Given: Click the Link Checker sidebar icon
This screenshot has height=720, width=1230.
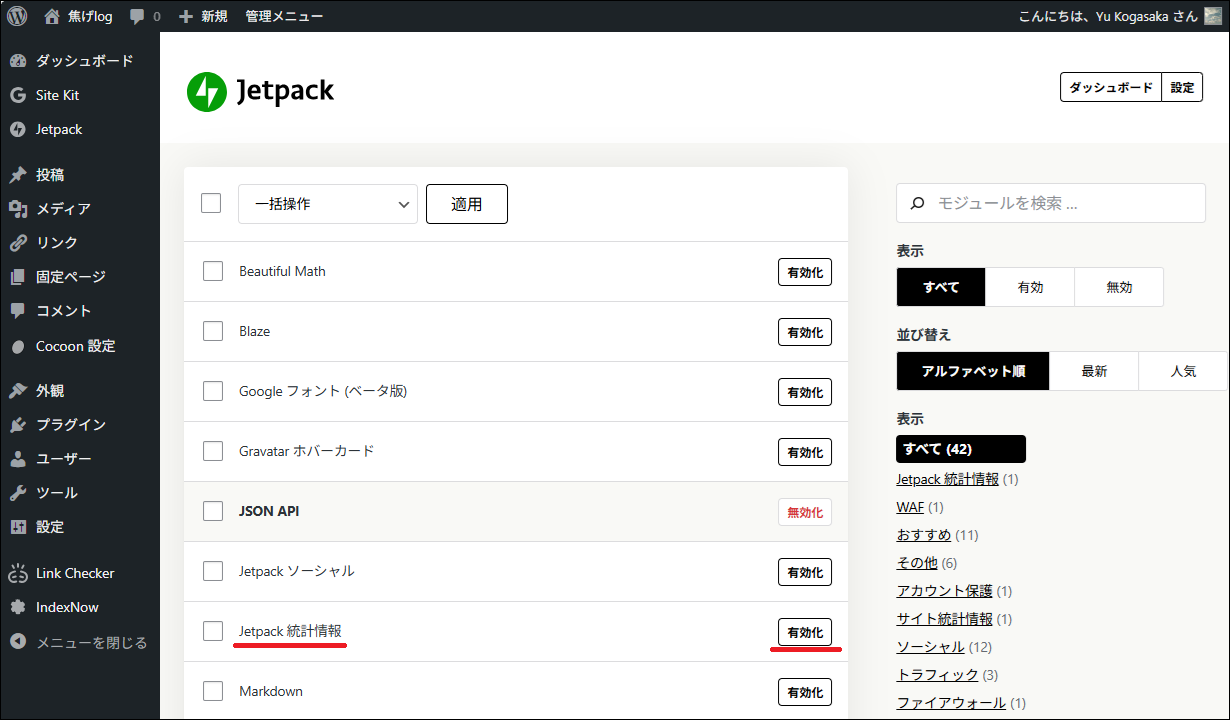Looking at the screenshot, I should (x=17, y=573).
